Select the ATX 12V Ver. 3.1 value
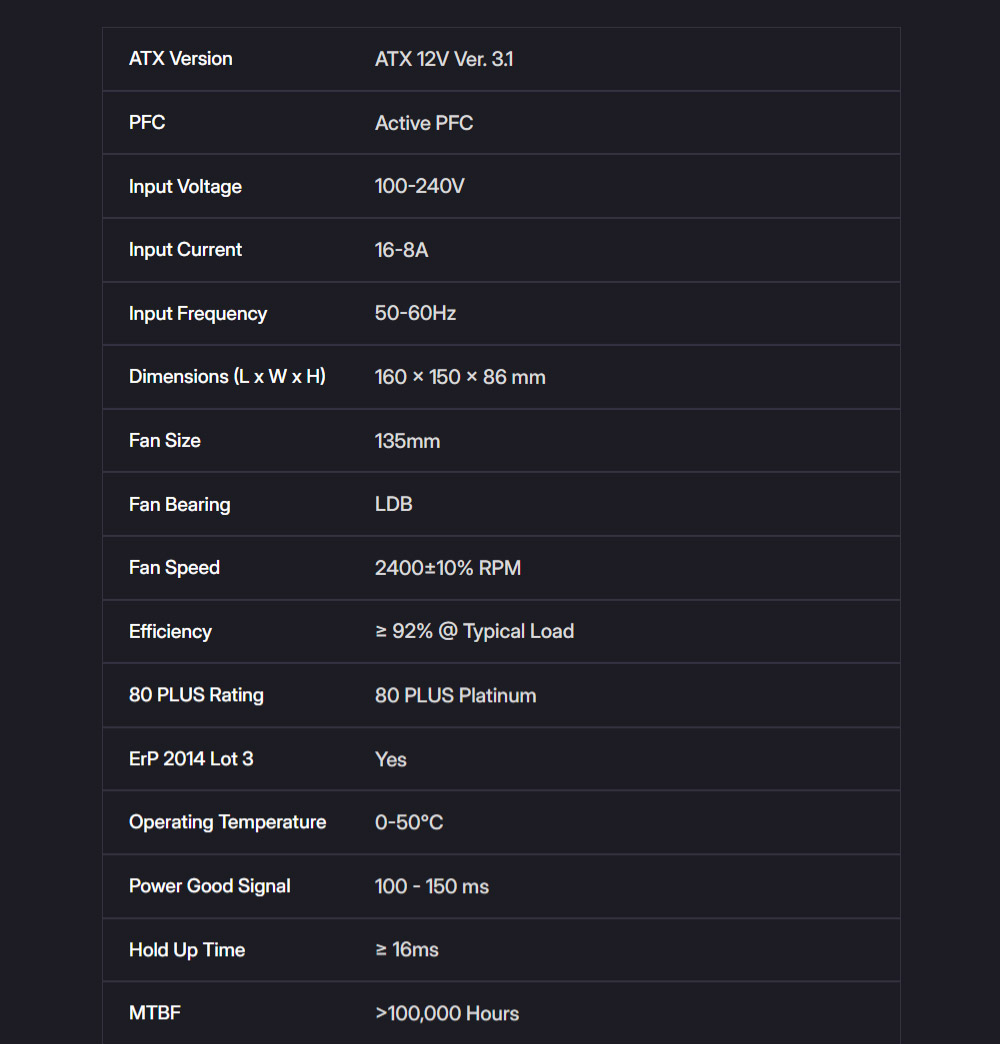Screen dimensions: 1000x1044 [x=444, y=59]
